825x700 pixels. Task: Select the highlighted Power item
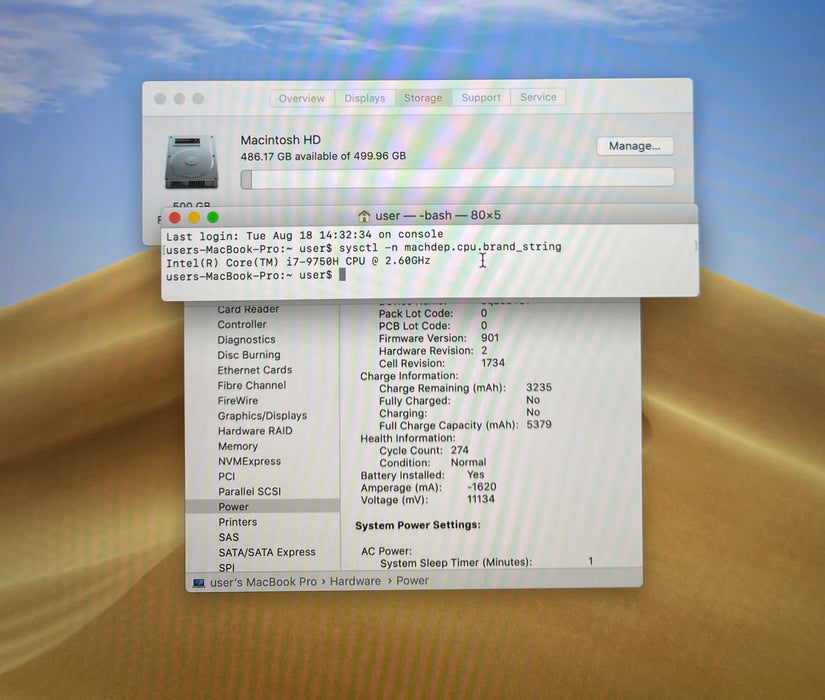tap(263, 506)
